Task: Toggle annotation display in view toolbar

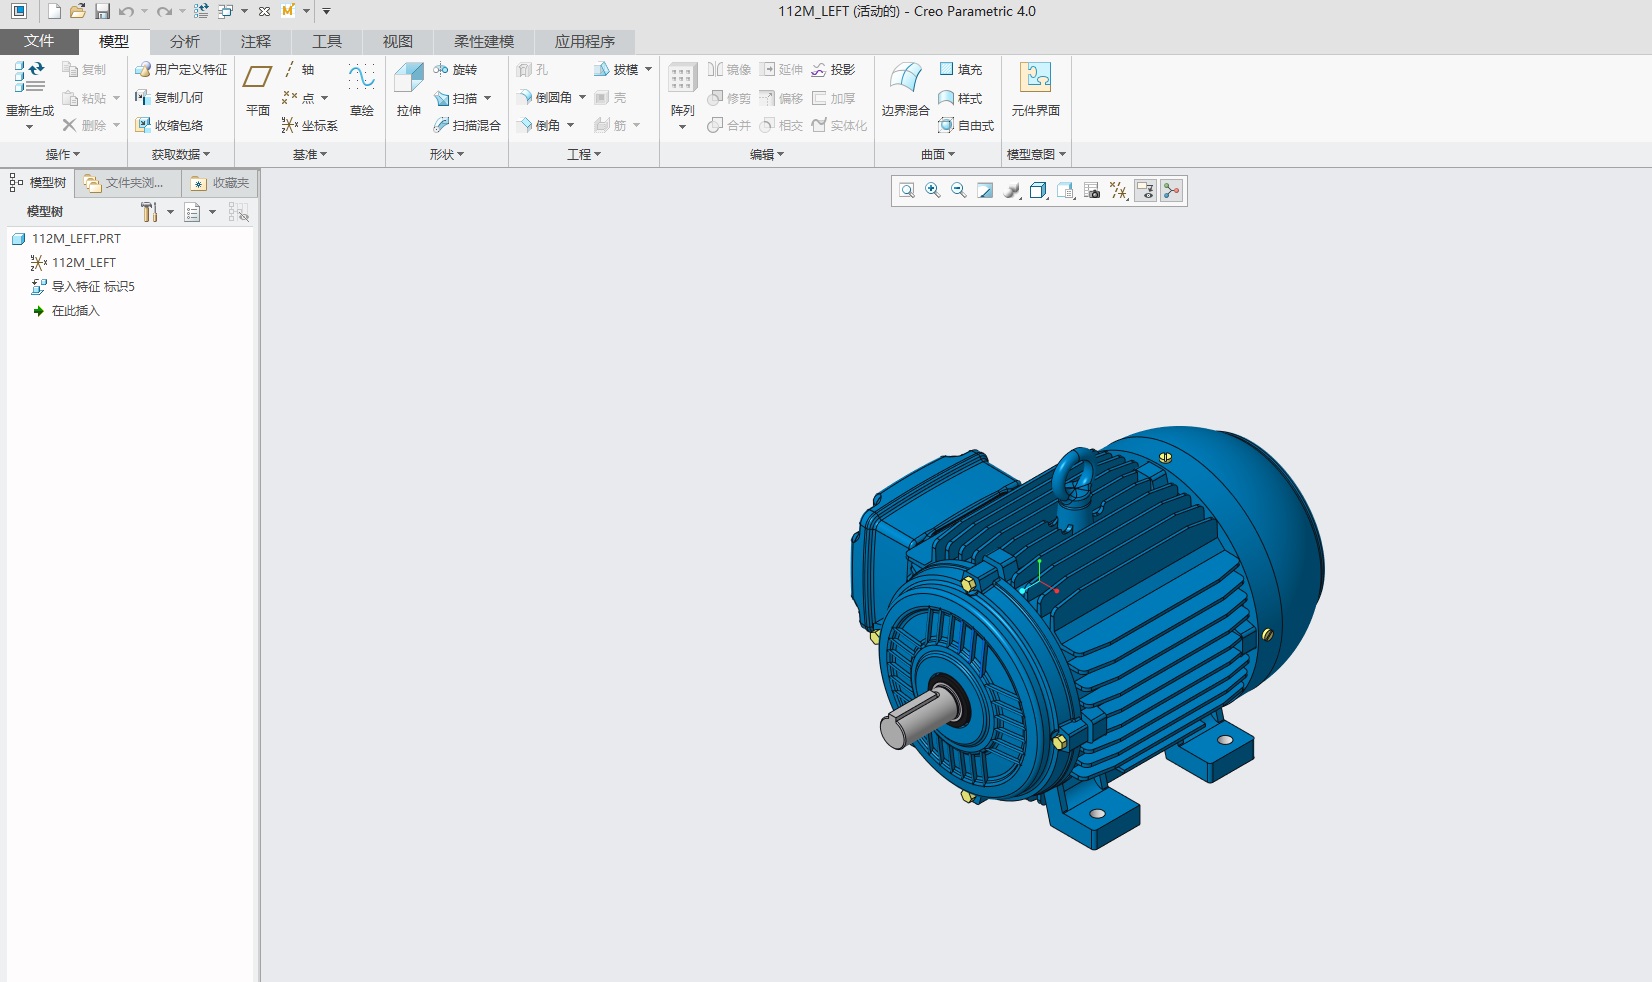Action: pos(1145,191)
